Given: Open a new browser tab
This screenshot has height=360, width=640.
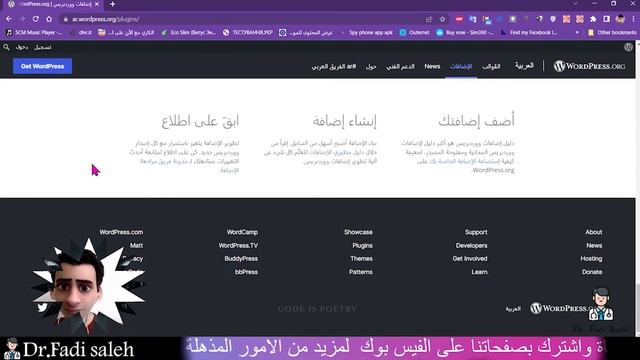Looking at the screenshot, I should 113,4.
